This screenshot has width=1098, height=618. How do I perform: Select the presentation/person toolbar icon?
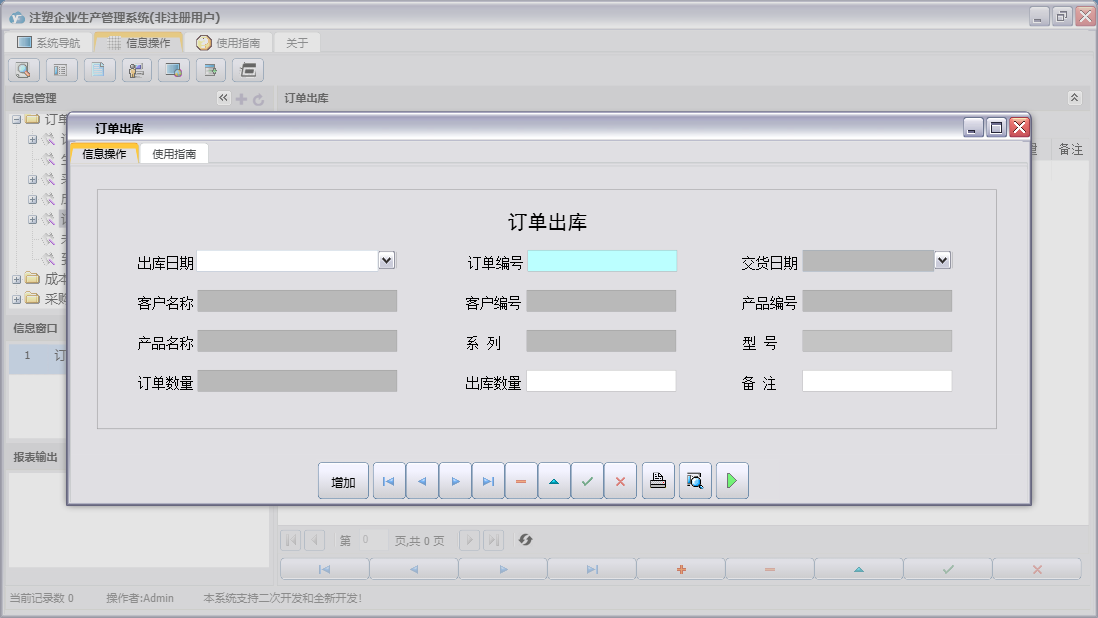136,70
